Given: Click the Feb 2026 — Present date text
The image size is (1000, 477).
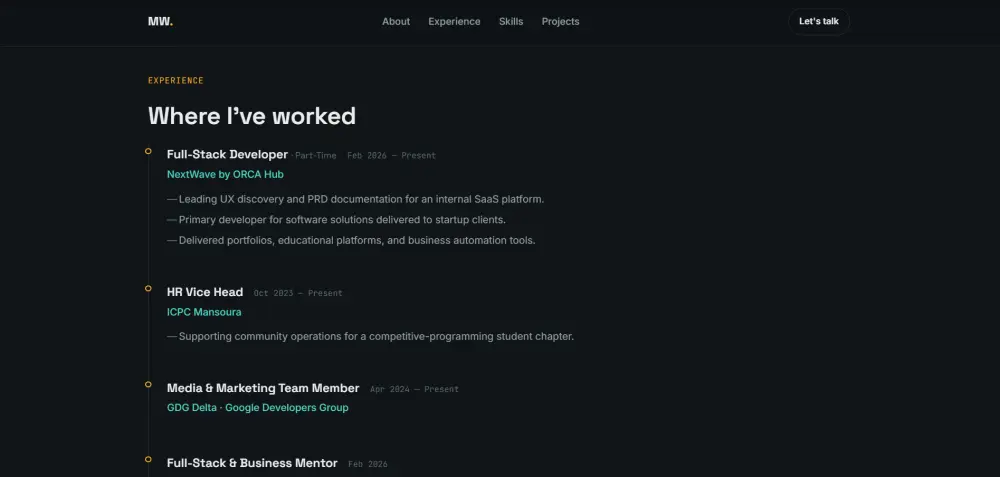Looking at the screenshot, I should [392, 156].
